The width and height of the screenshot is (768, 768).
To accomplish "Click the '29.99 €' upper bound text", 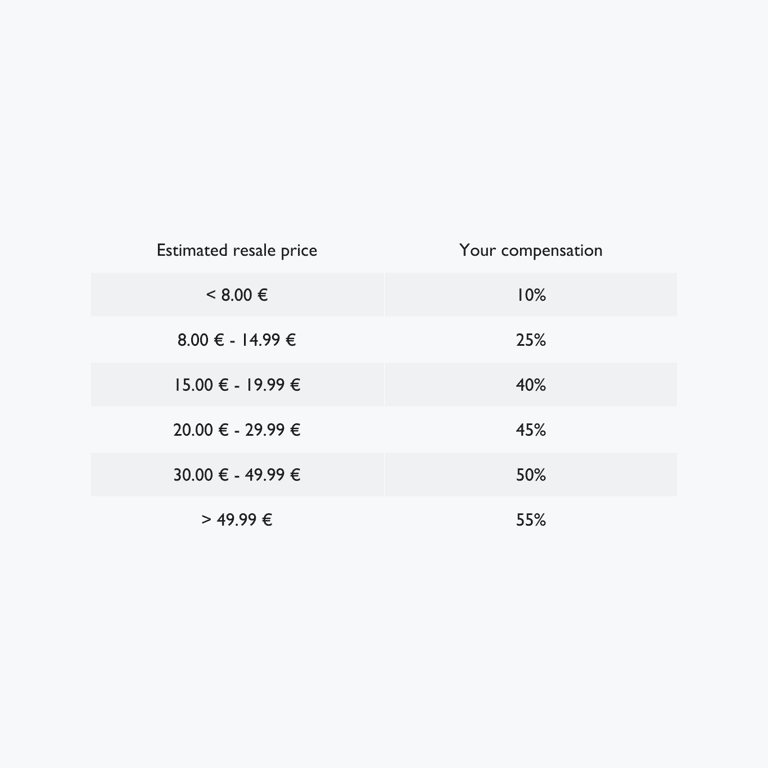I will click(x=272, y=430).
